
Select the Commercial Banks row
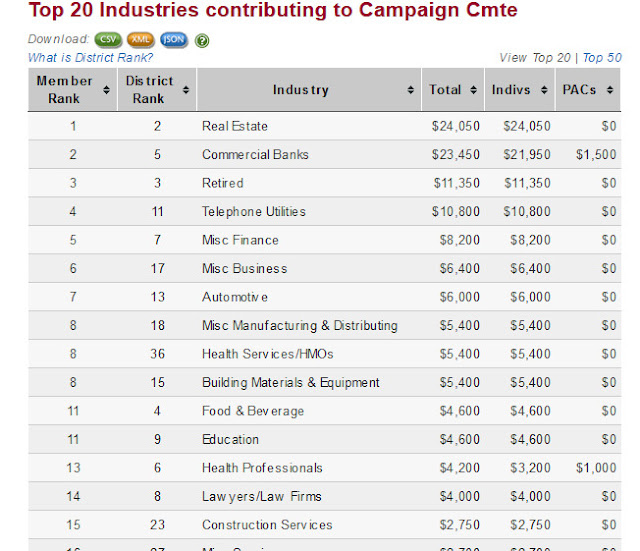(x=255, y=155)
